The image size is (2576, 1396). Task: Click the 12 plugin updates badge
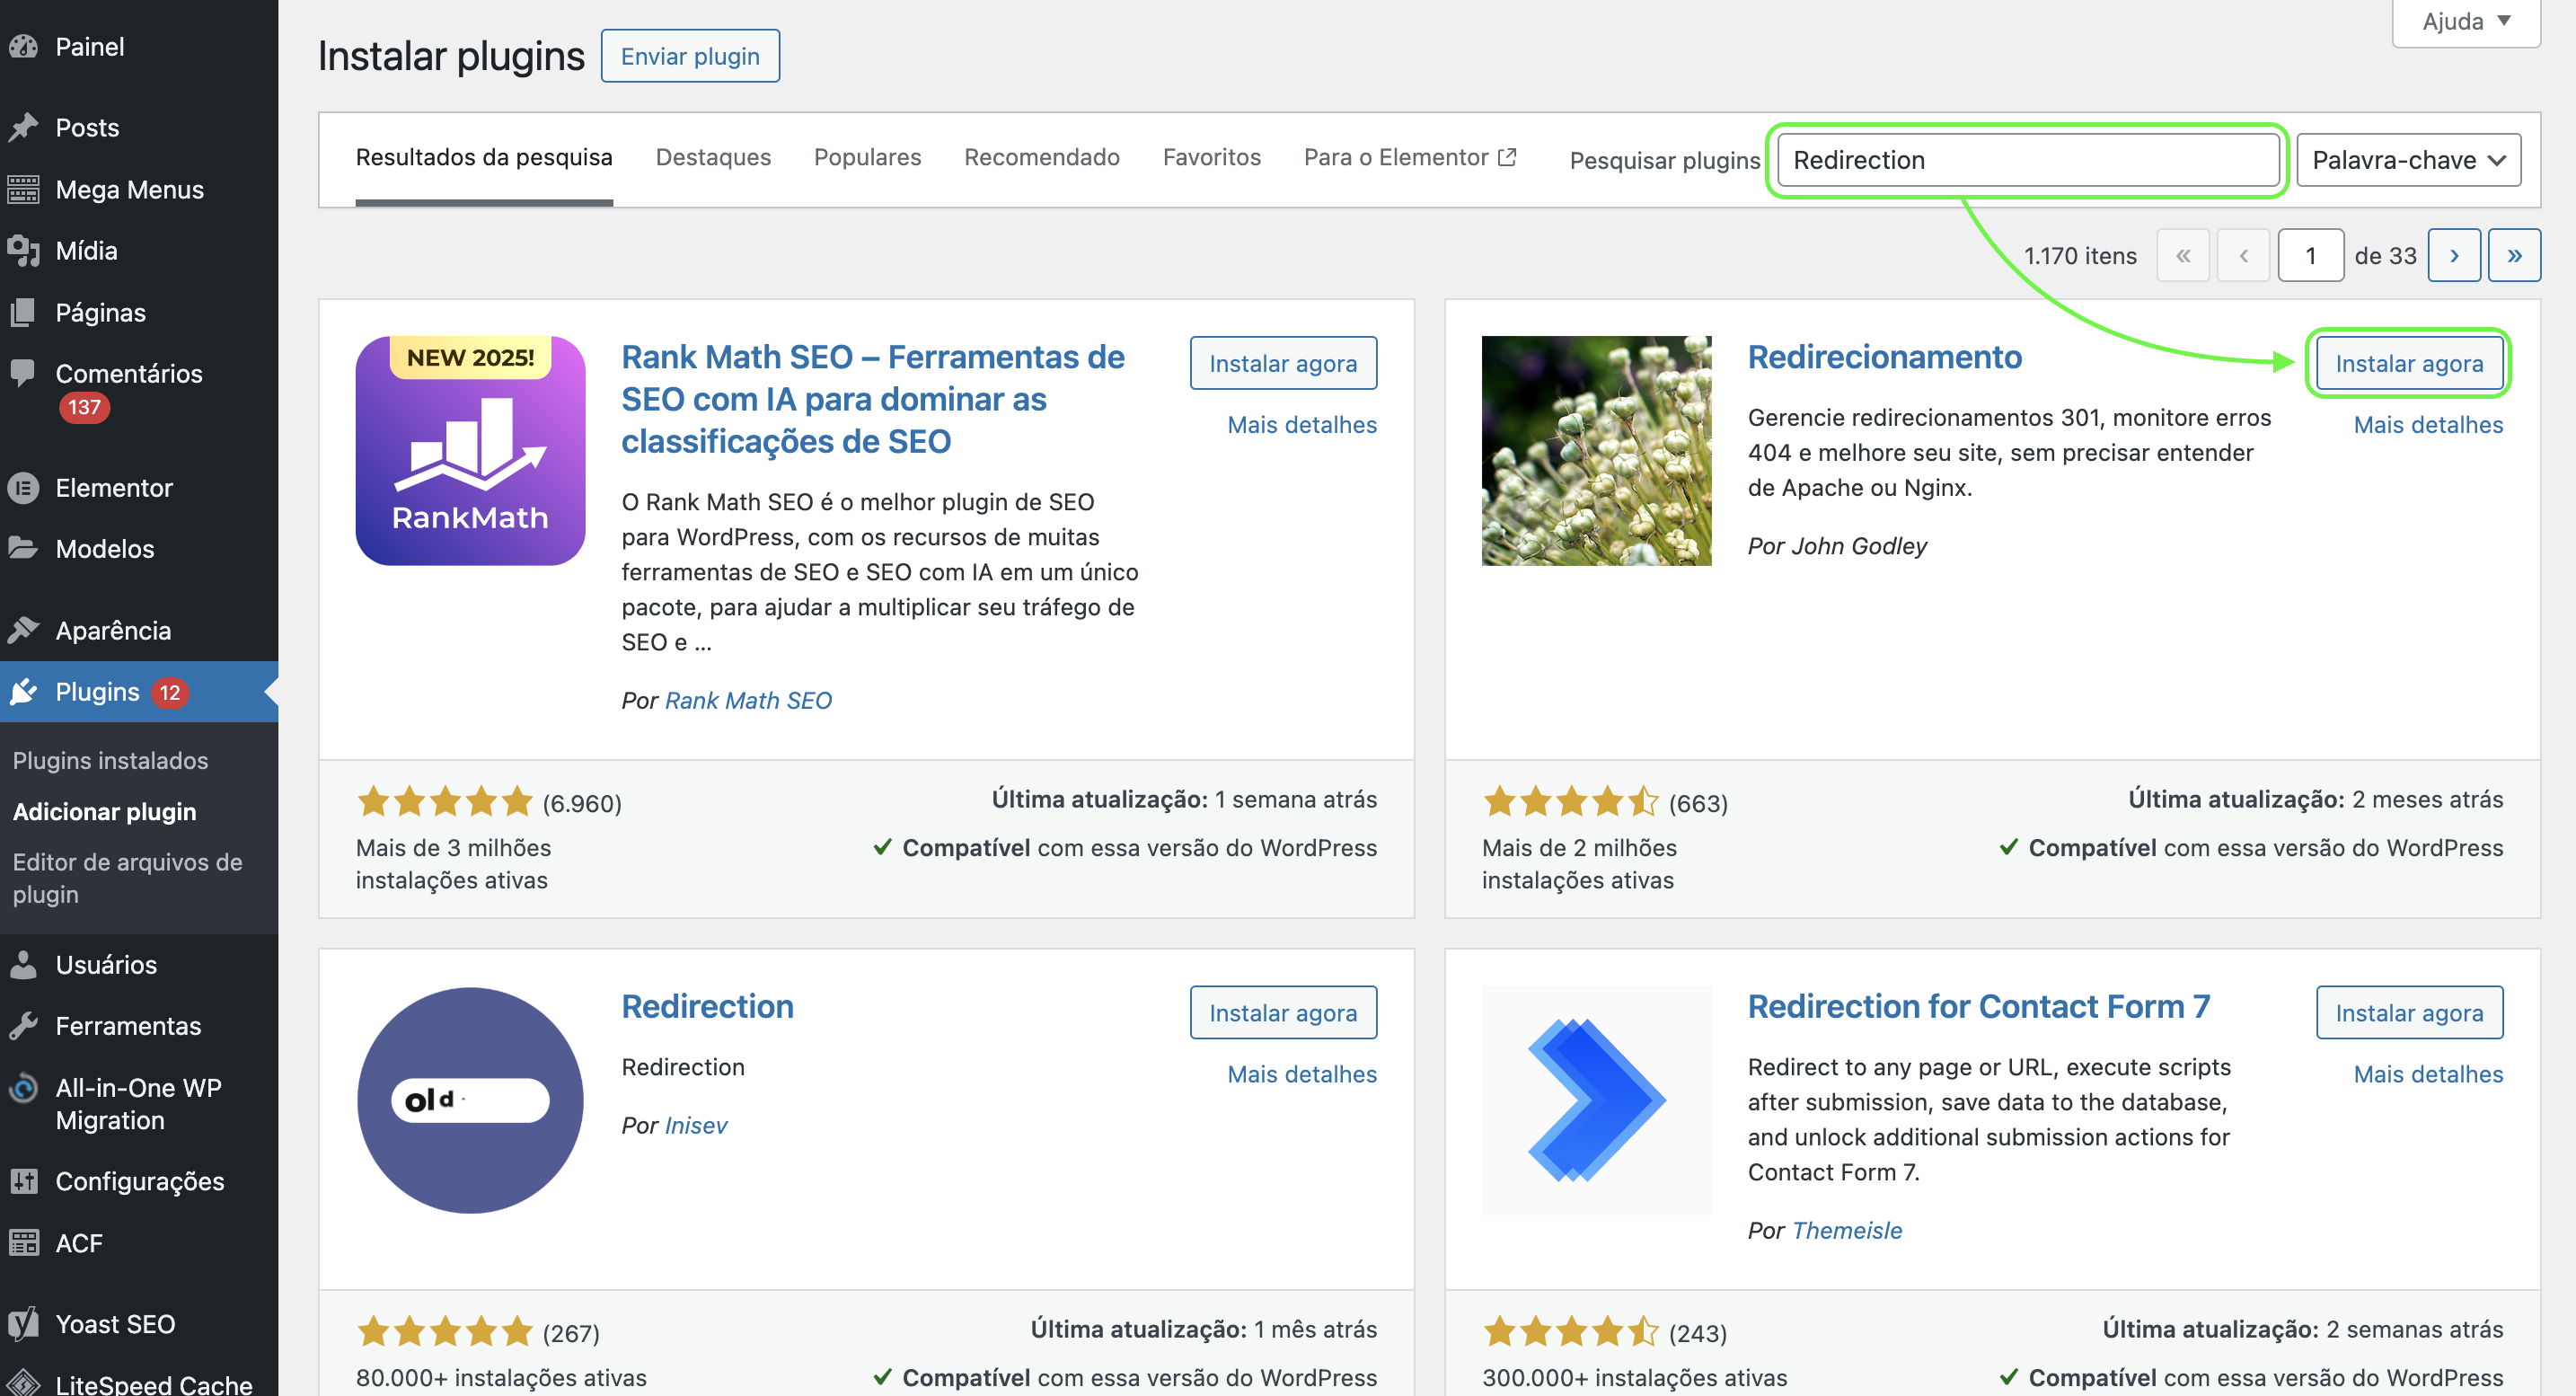[x=170, y=692]
